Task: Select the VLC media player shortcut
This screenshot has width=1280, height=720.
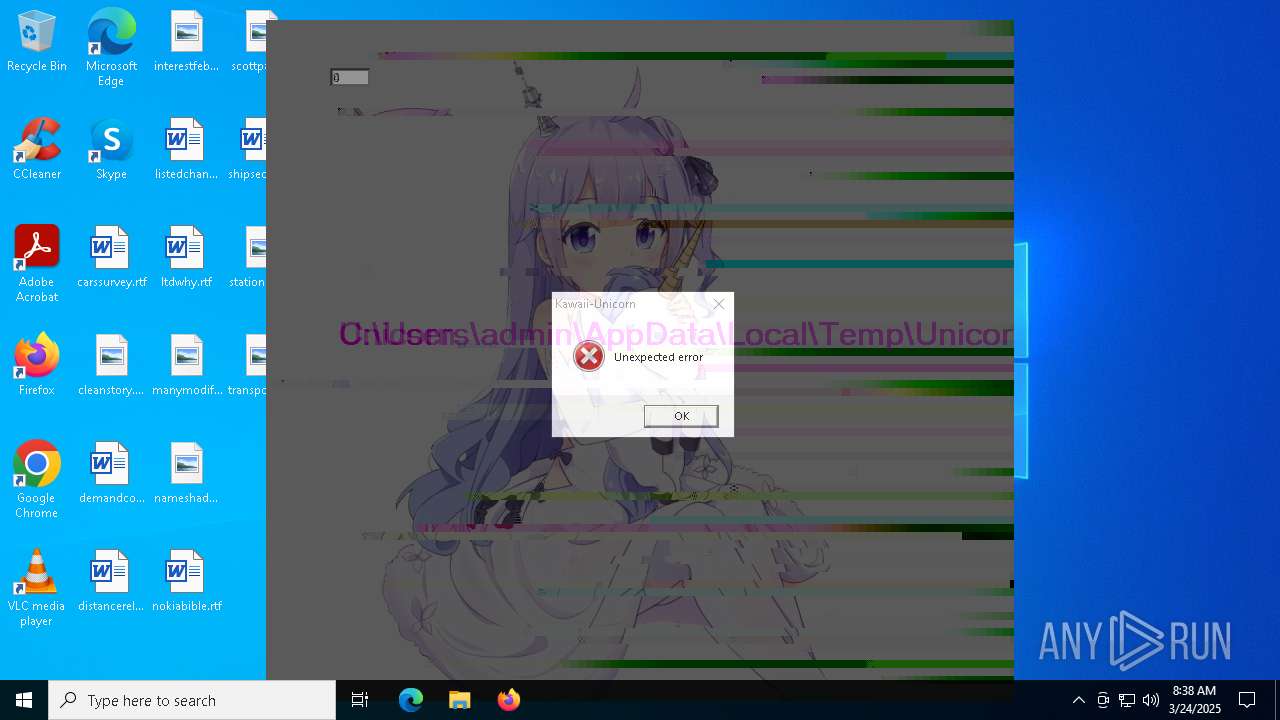Action: 37,588
